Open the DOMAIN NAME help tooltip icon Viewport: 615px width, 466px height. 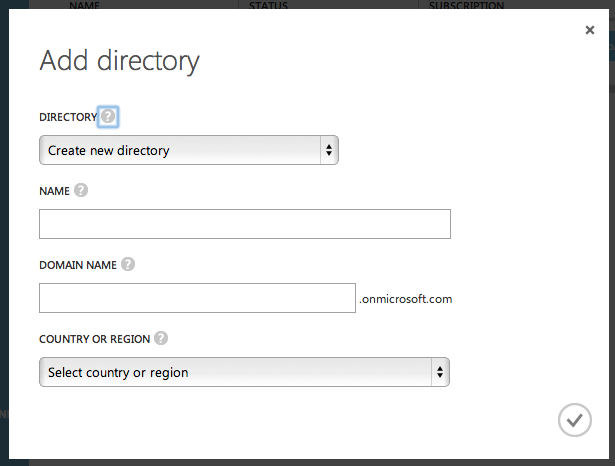click(128, 265)
